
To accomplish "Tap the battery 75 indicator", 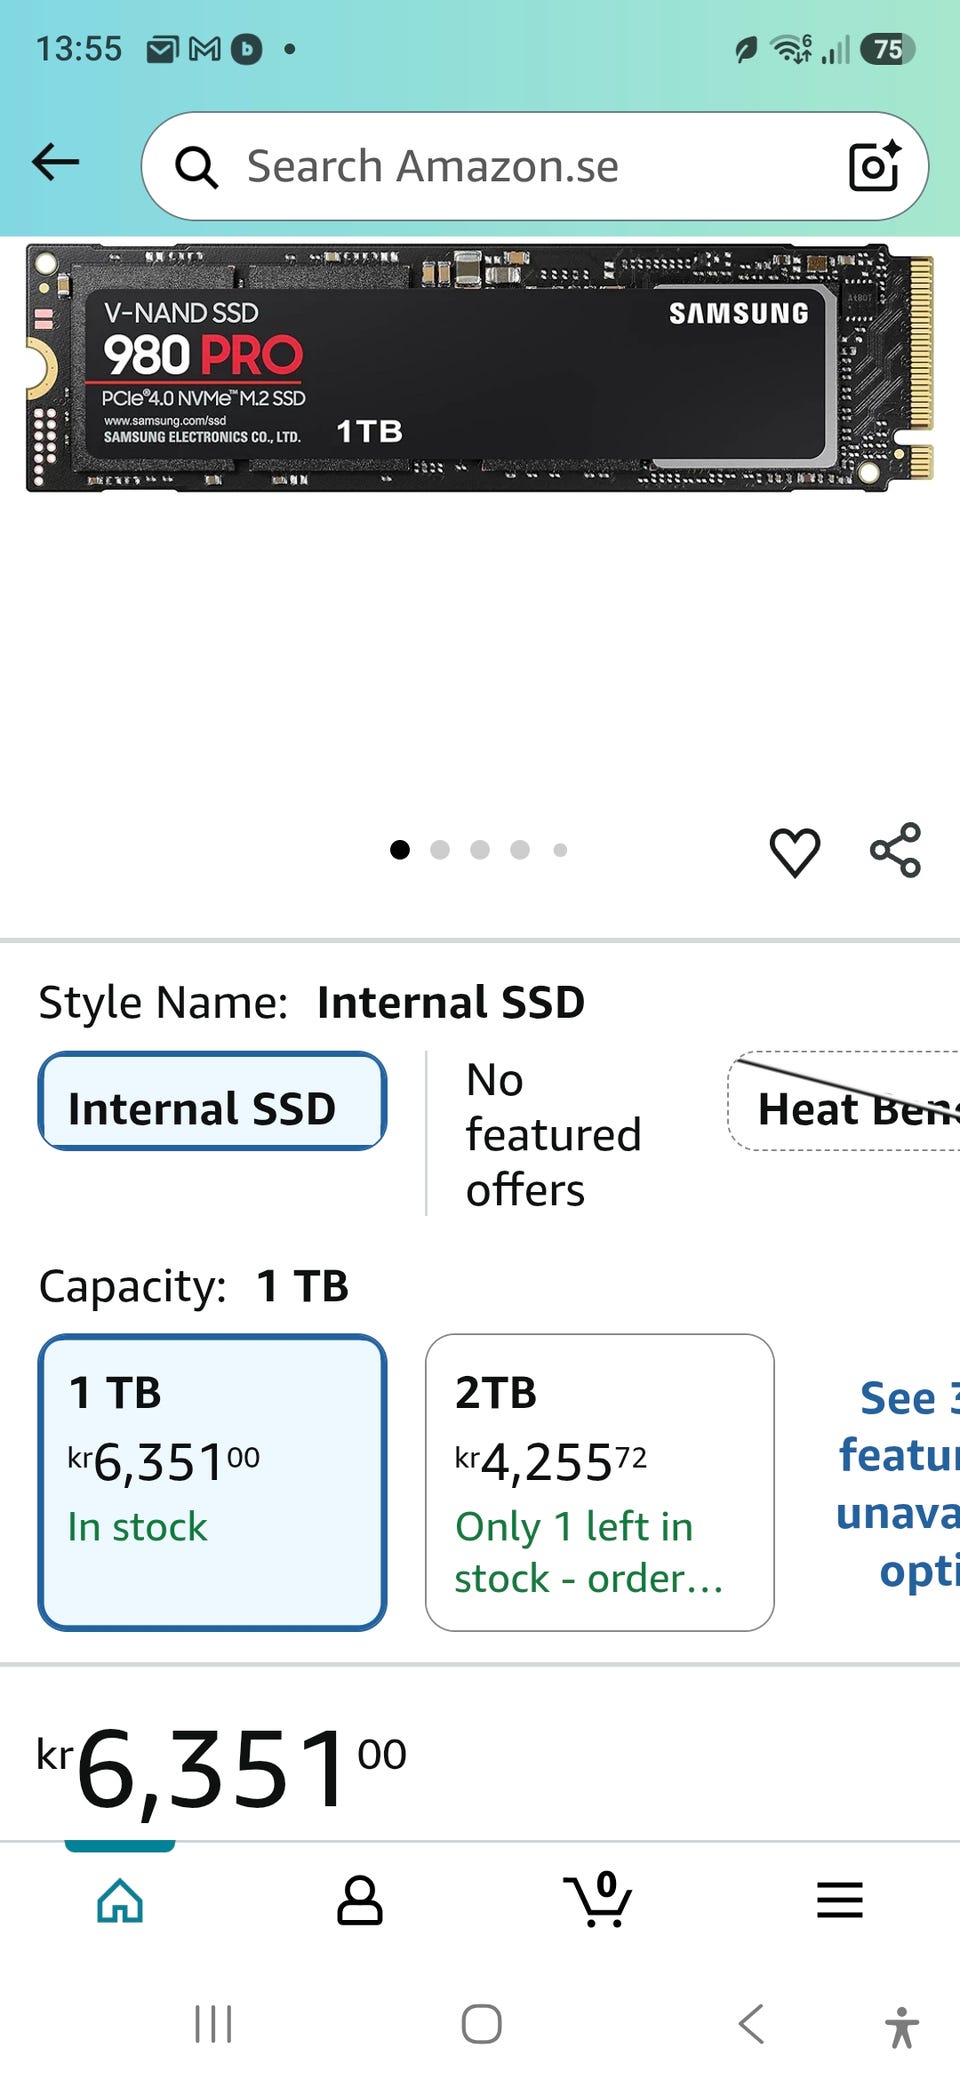I will [887, 49].
